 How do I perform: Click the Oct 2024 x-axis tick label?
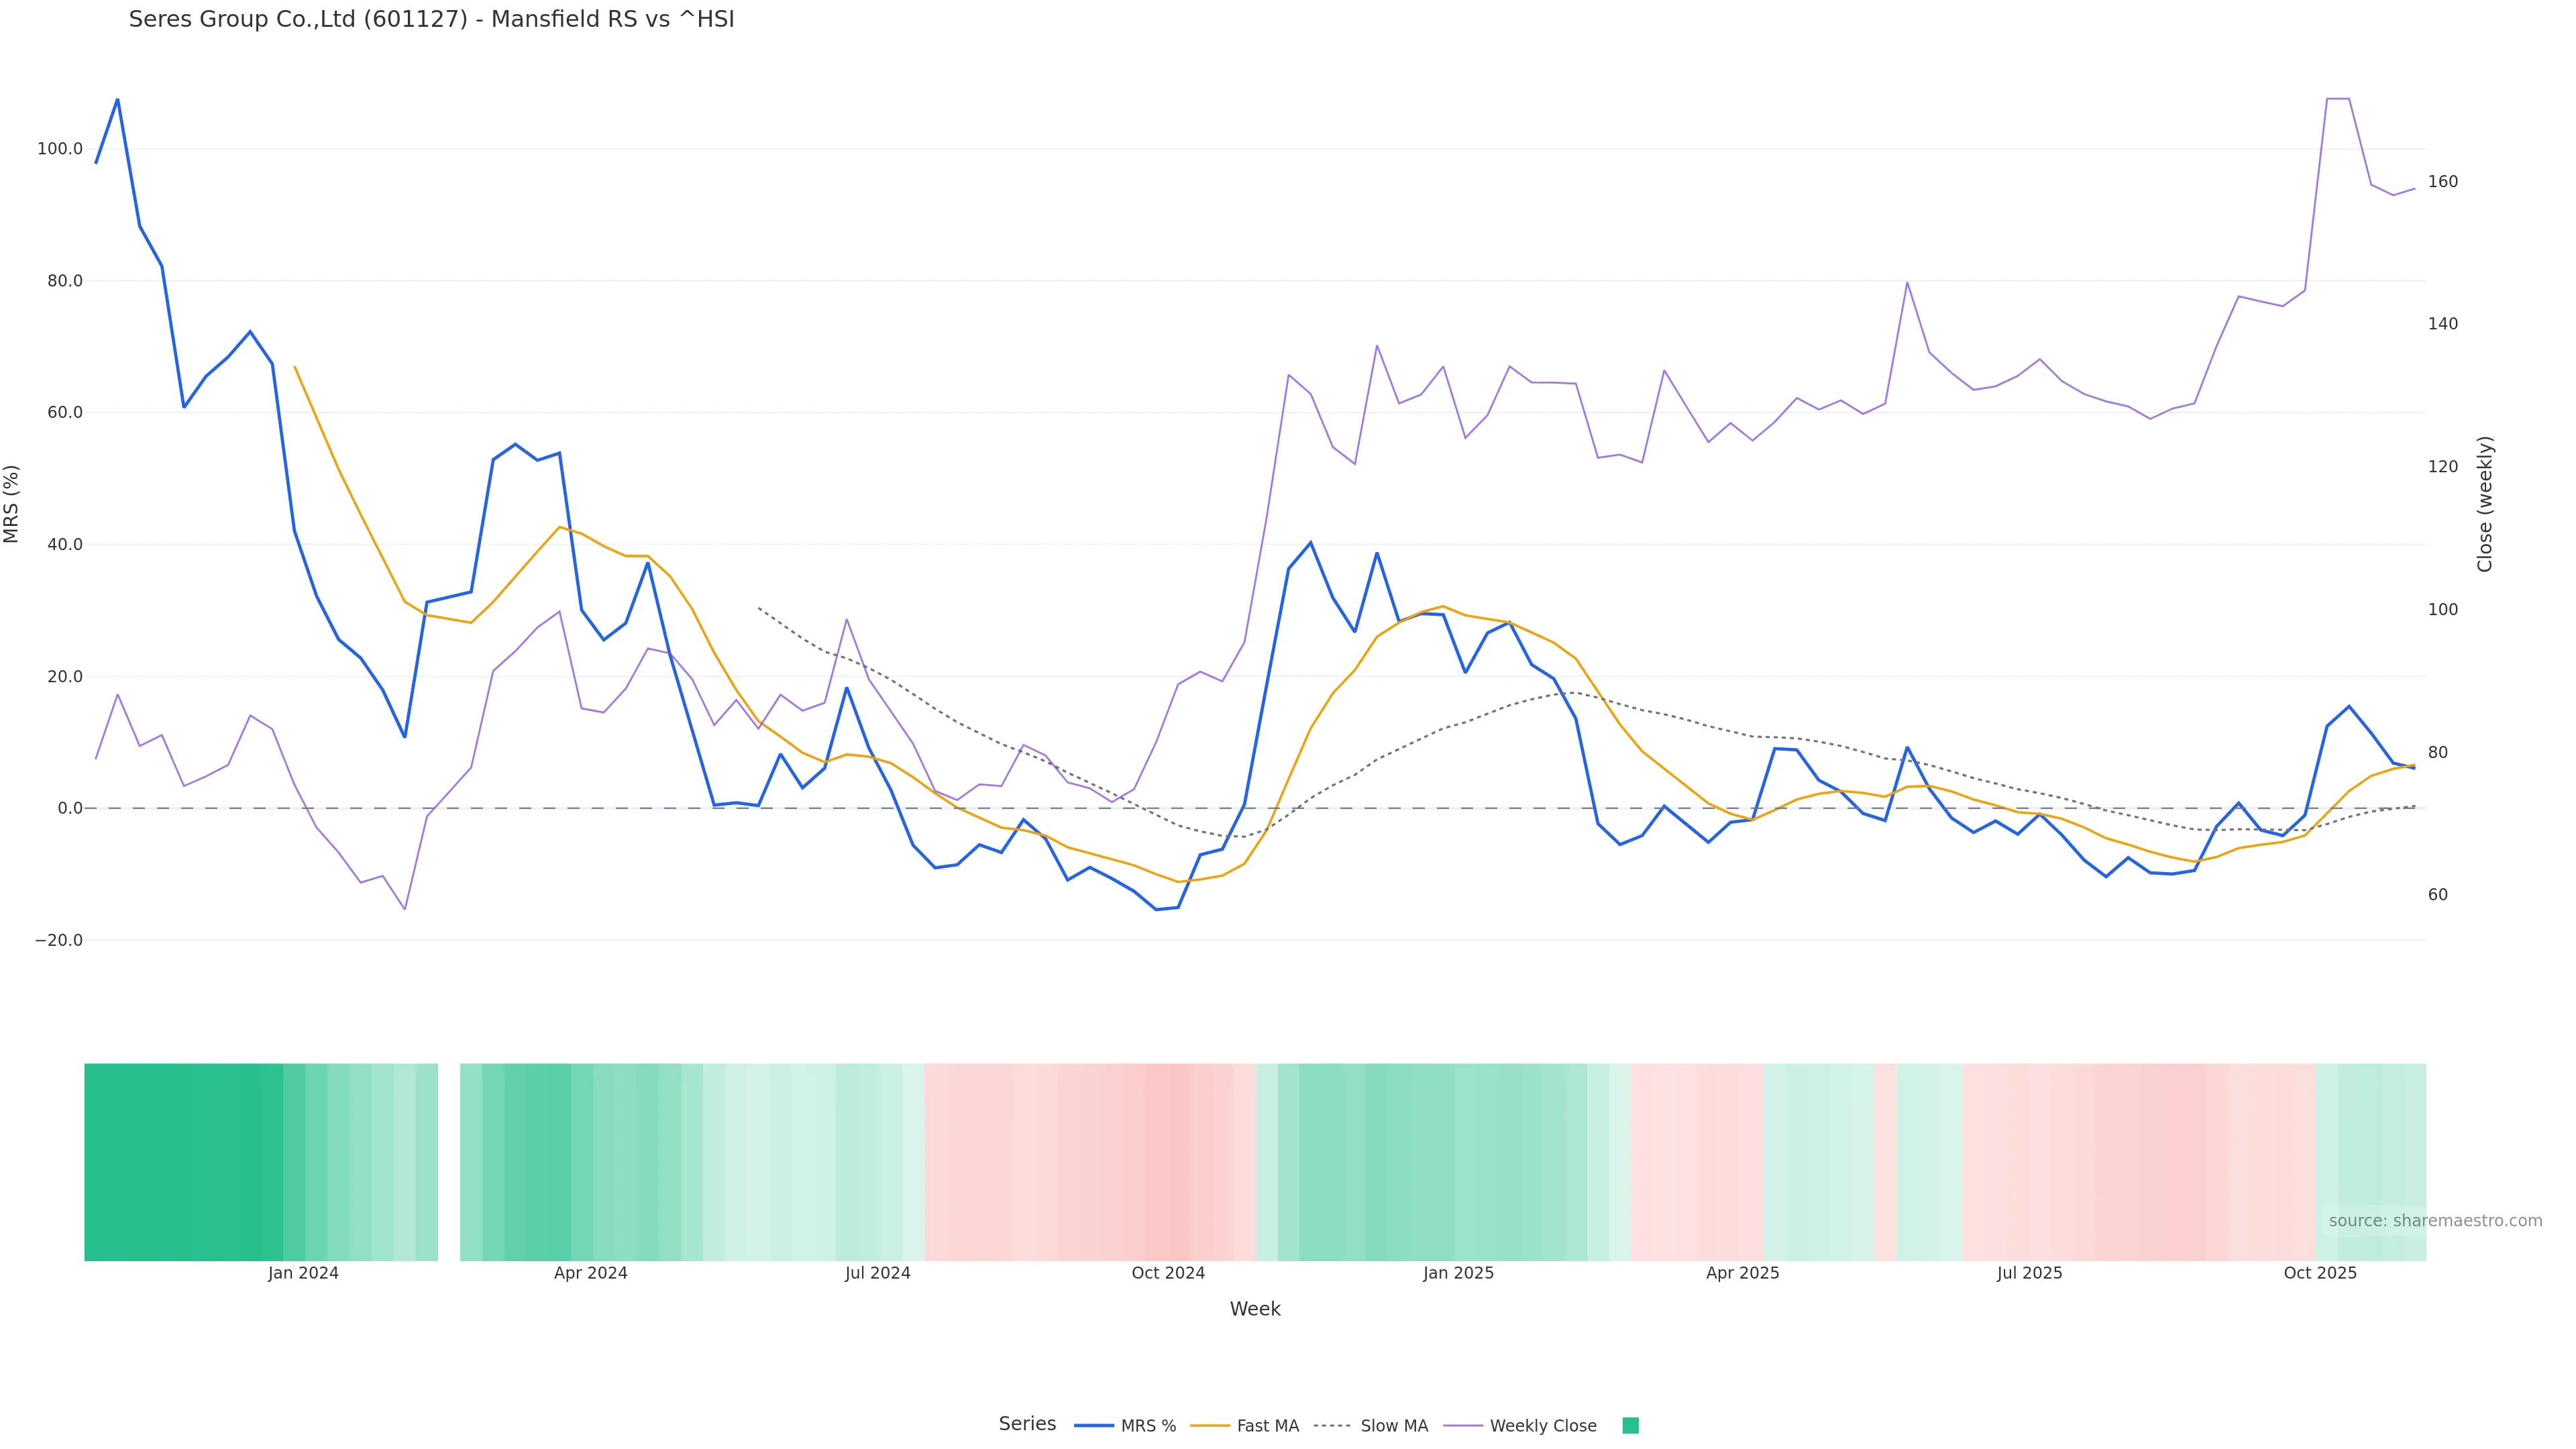(1168, 1273)
